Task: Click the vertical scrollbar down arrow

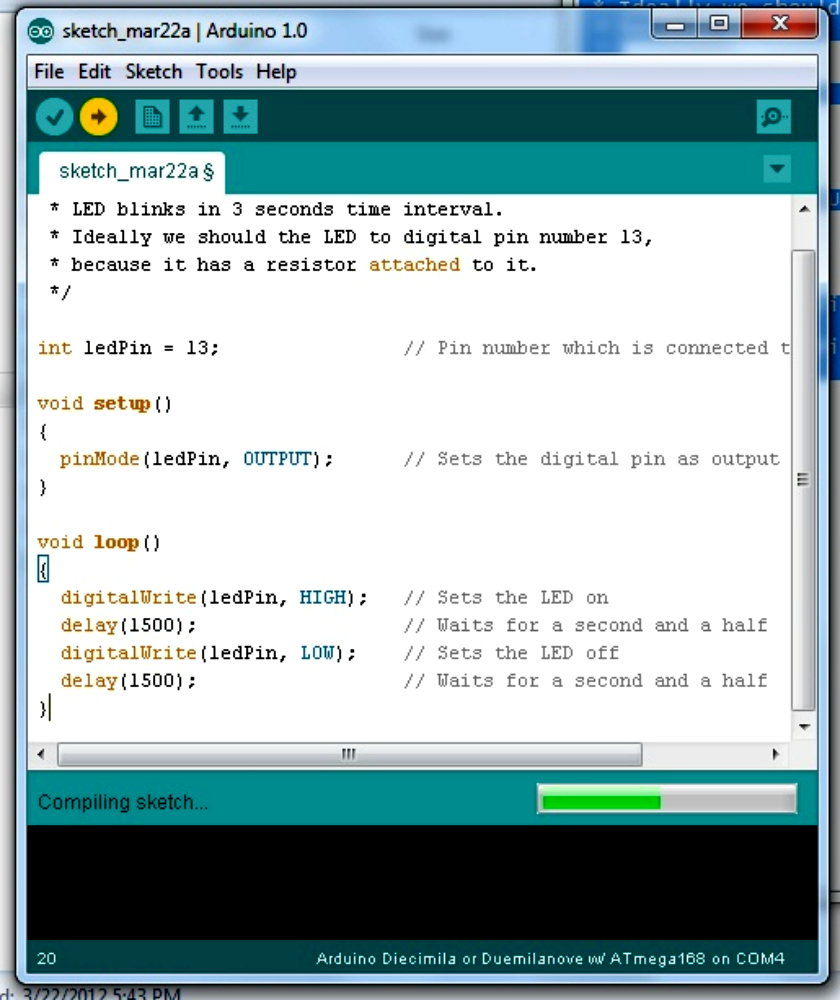Action: [804, 727]
